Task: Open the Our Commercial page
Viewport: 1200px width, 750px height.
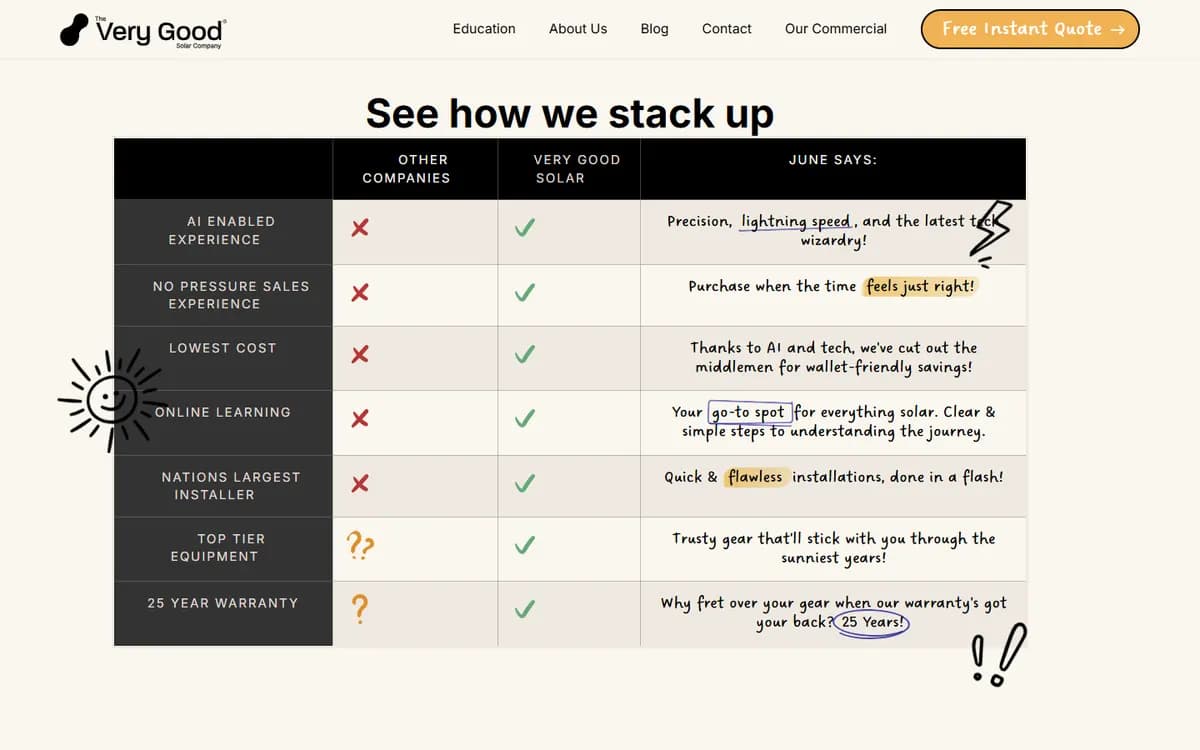Action: click(836, 29)
